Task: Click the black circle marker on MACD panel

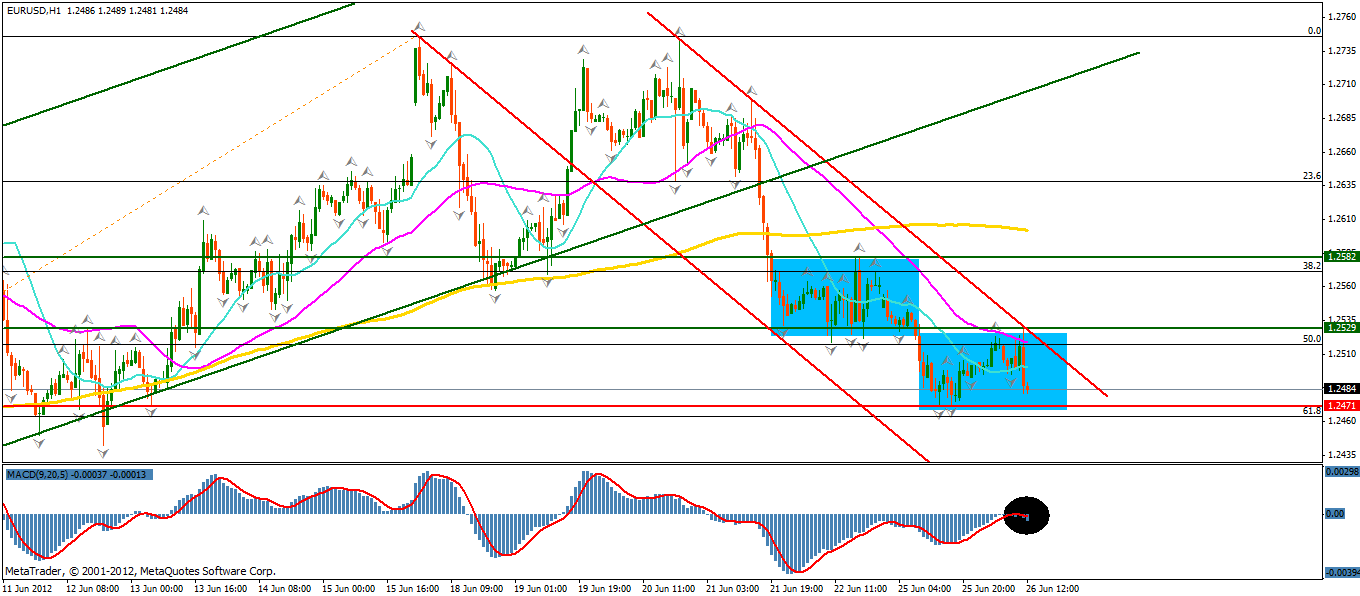Action: (x=1025, y=516)
